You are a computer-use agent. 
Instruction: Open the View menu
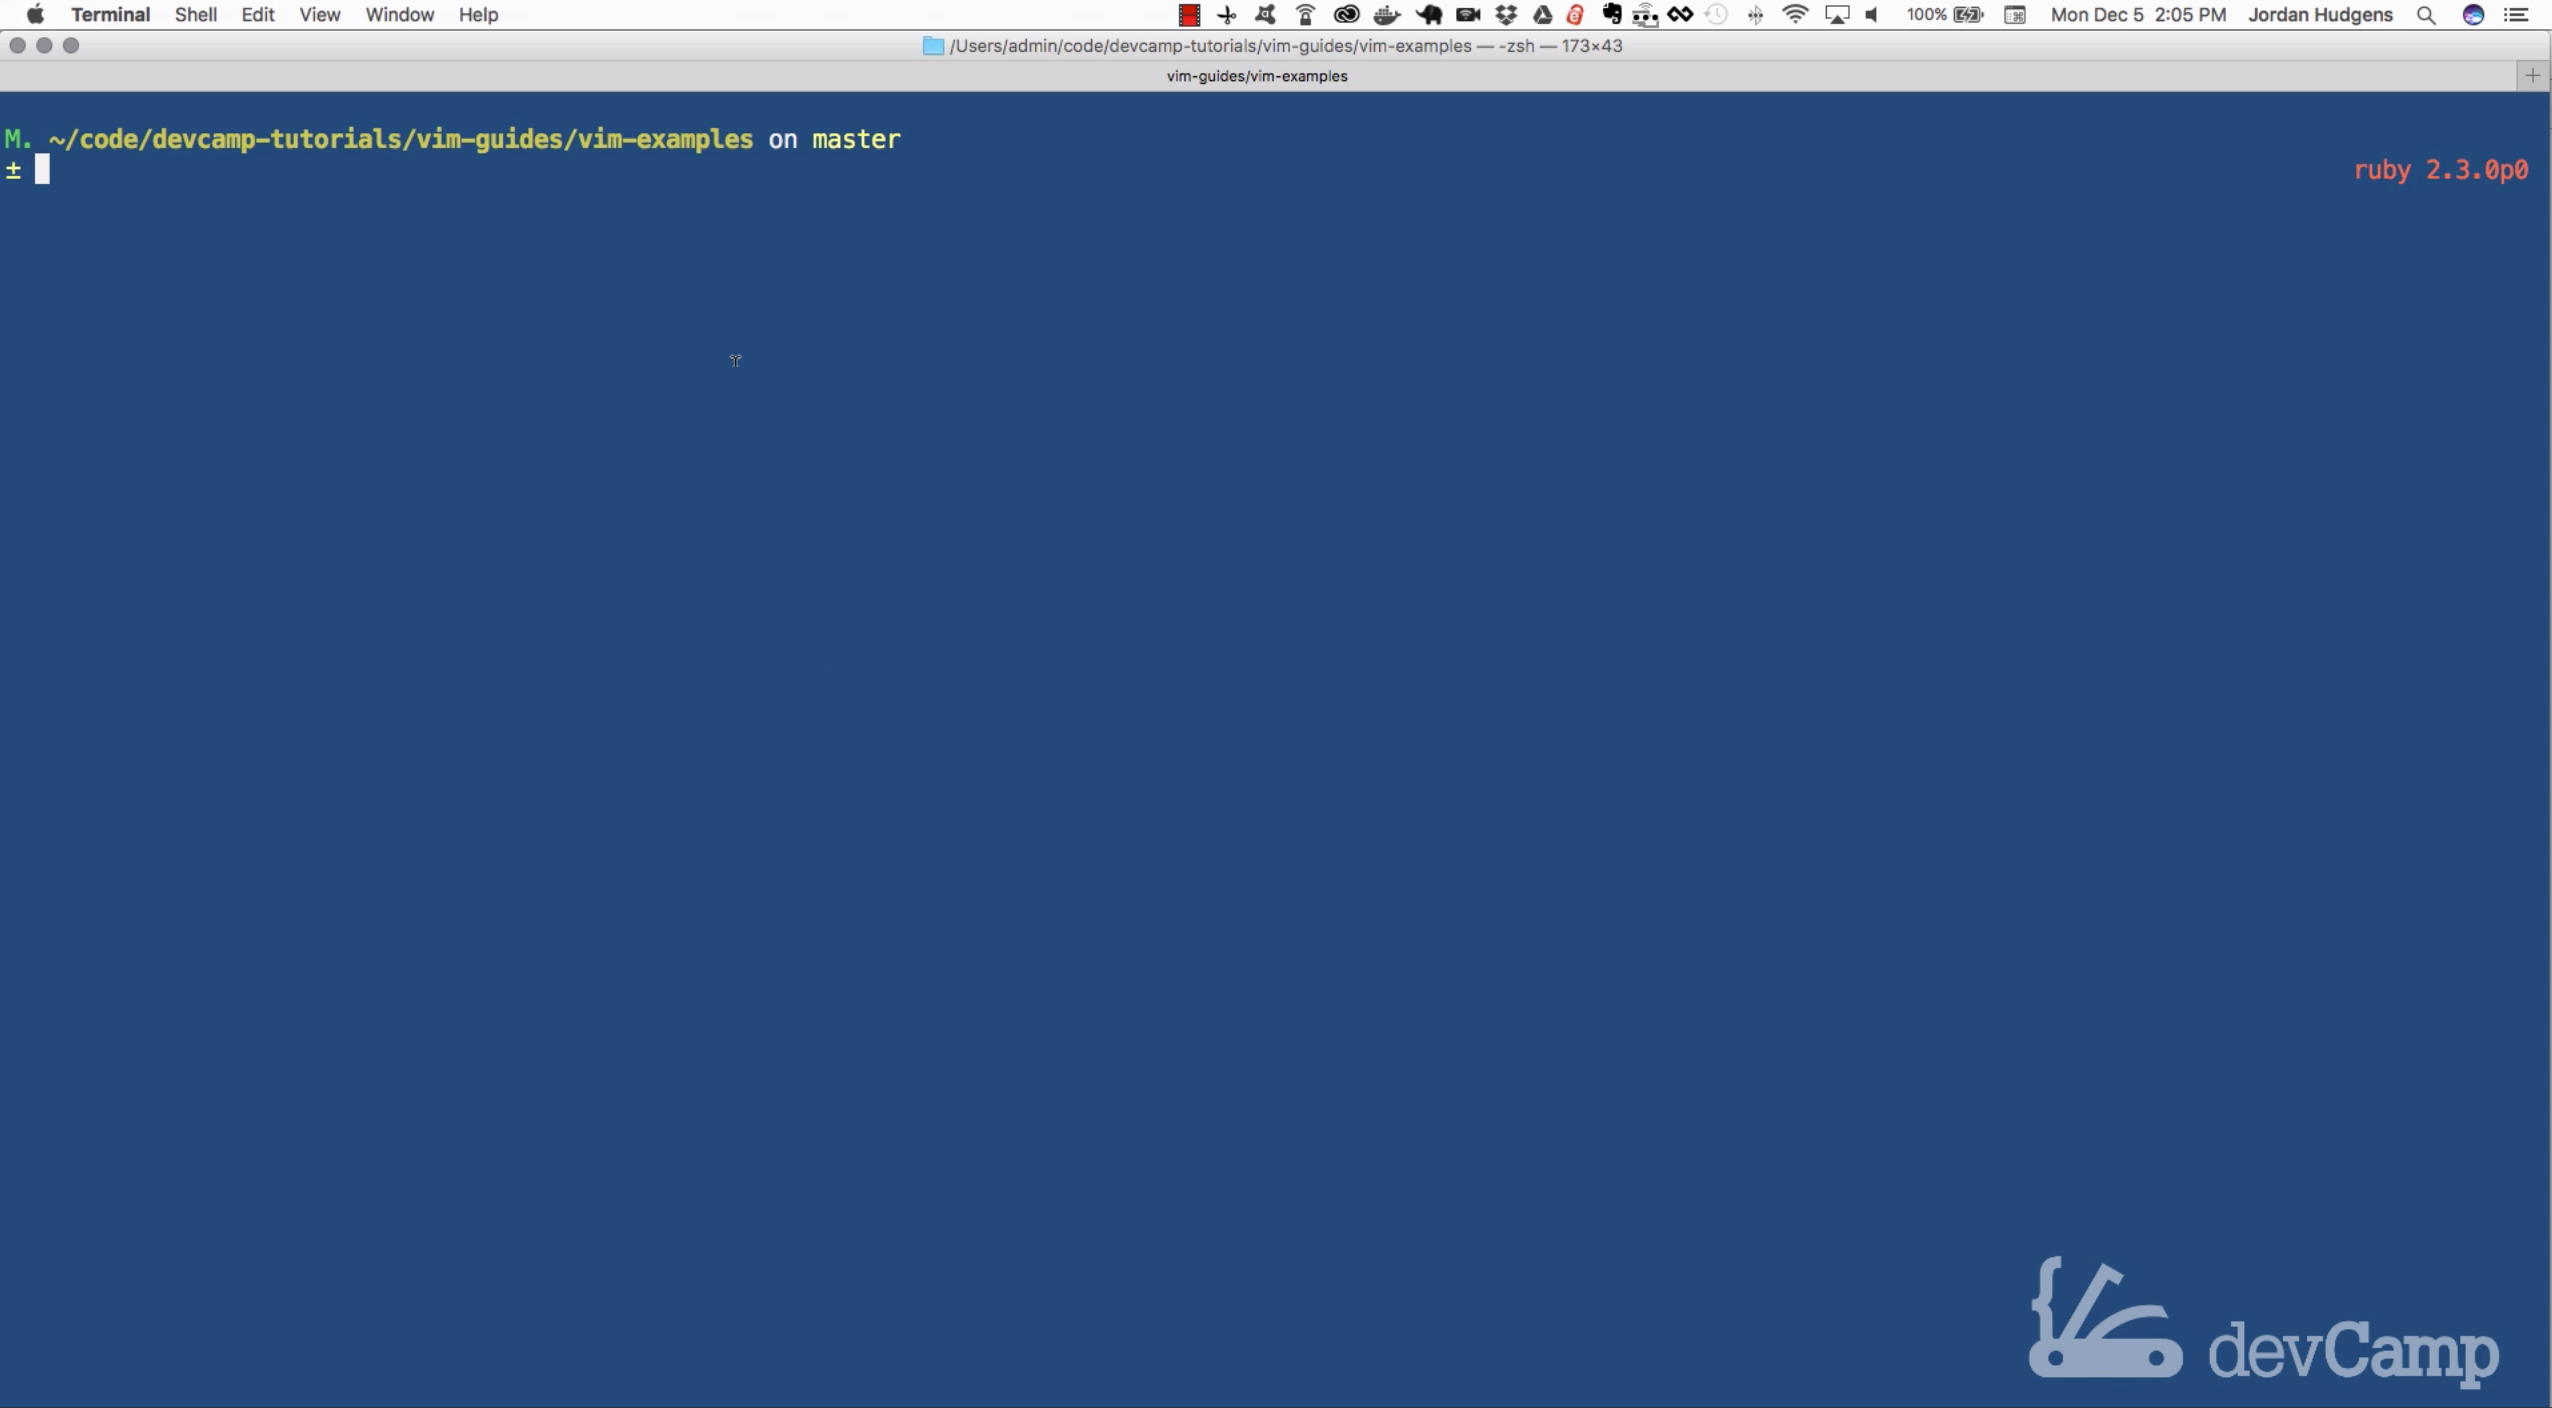coord(319,15)
